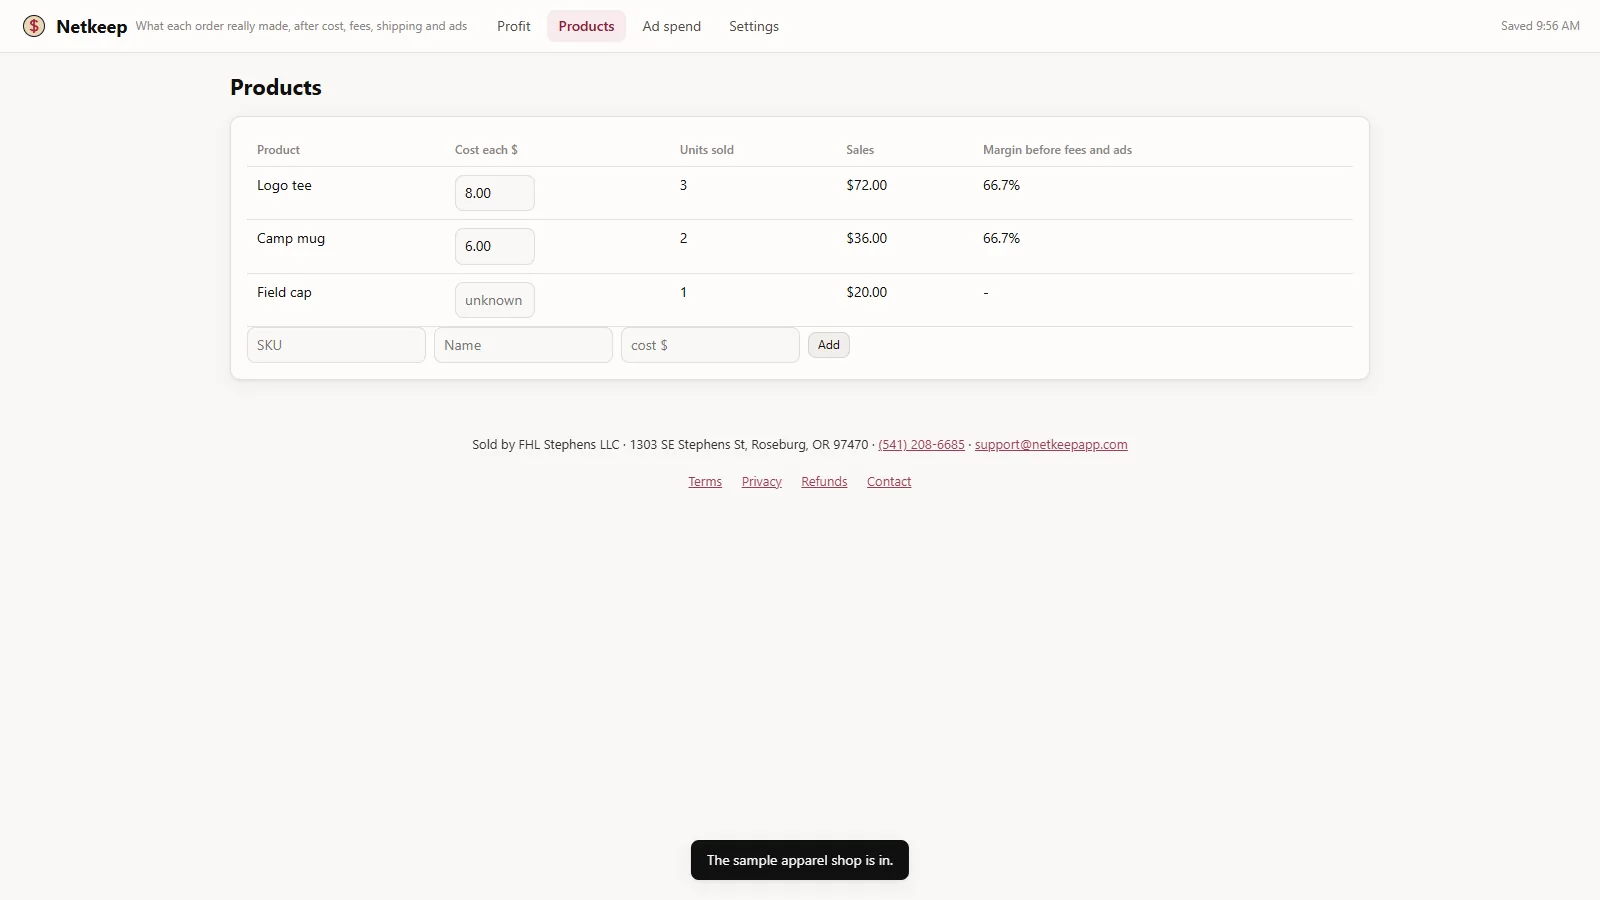Click the 'Cost each $' column header

[486, 150]
